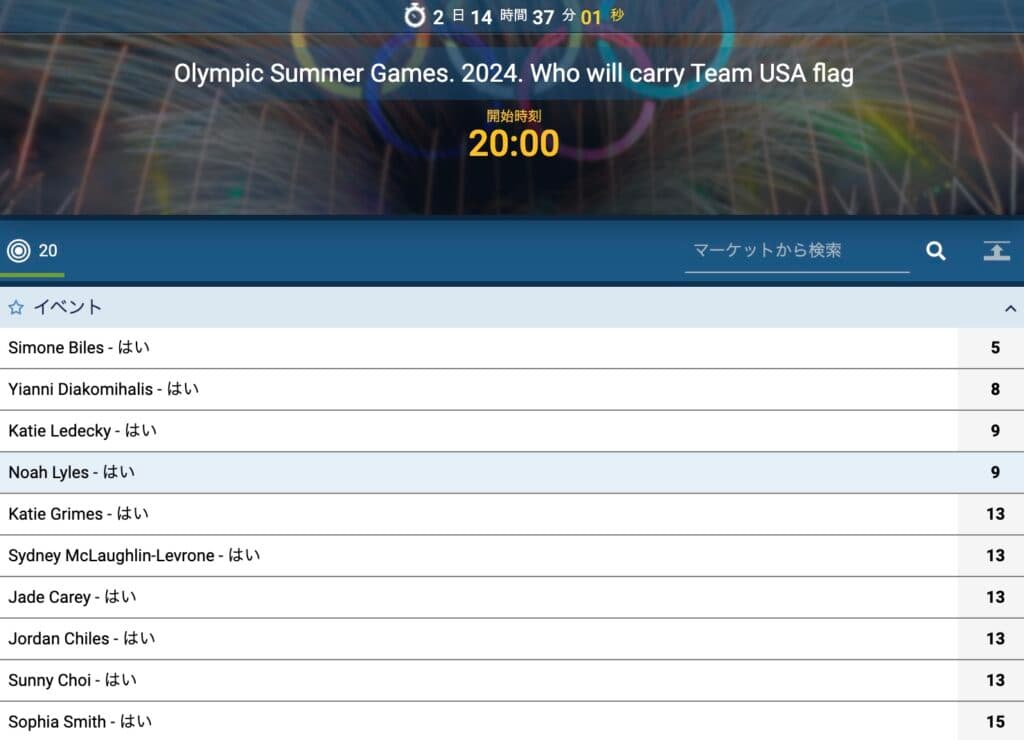Screen dimensions: 1024x740
Task: Select the 20 markets tab
Action: tap(32, 251)
